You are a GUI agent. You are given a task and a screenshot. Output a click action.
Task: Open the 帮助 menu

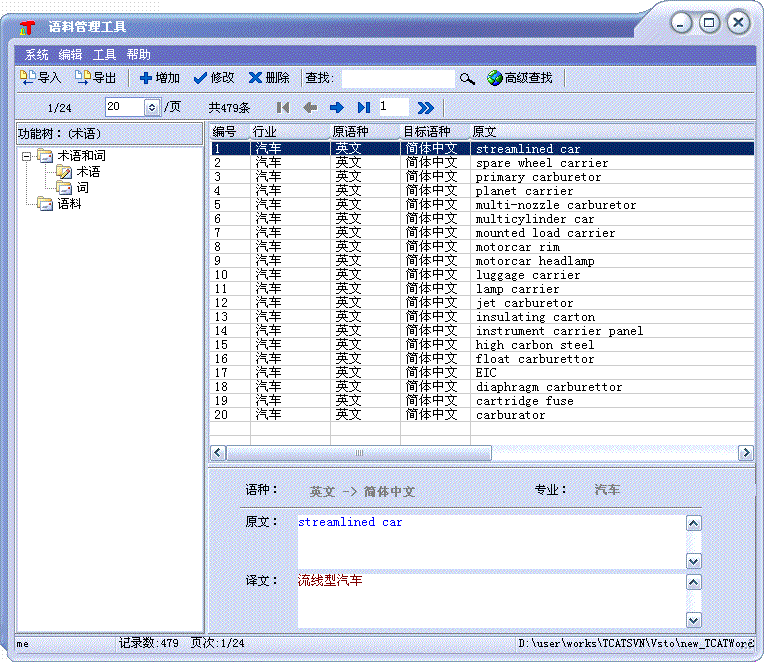tap(138, 55)
